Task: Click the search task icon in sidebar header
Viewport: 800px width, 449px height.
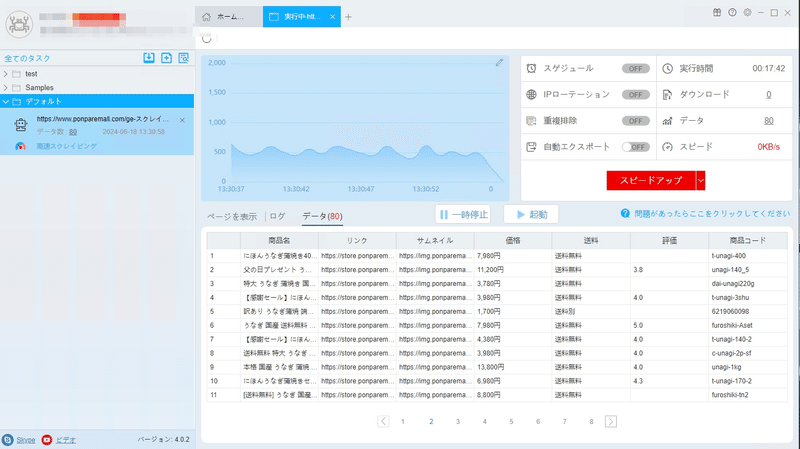Action: [184, 58]
